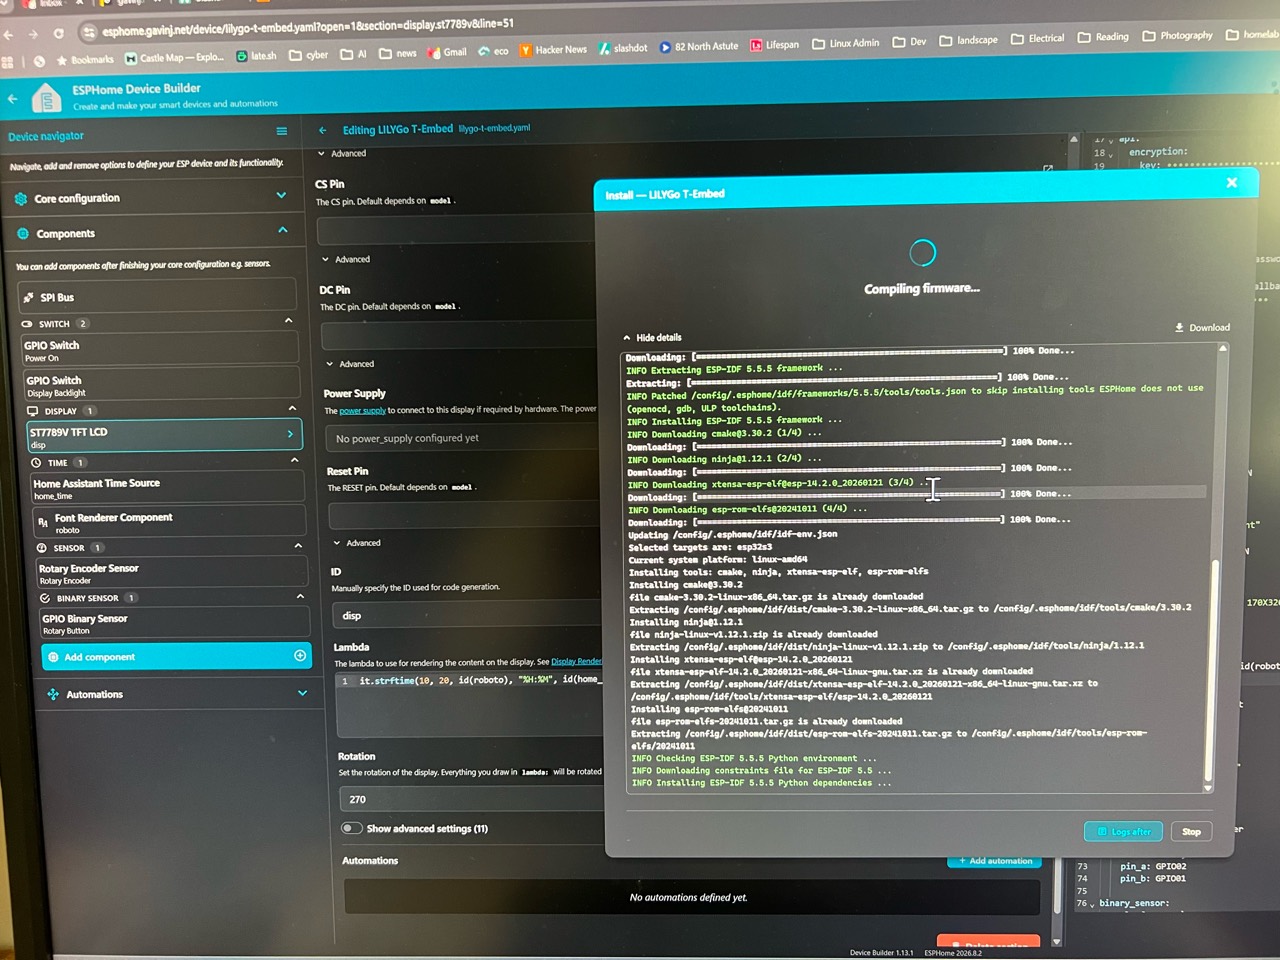This screenshot has height=960, width=1280.
Task: Click the Components section icon
Action: [23, 233]
